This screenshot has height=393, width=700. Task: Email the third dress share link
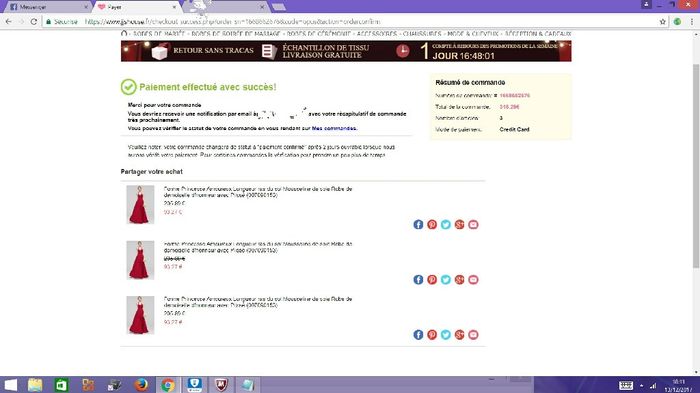click(x=473, y=334)
